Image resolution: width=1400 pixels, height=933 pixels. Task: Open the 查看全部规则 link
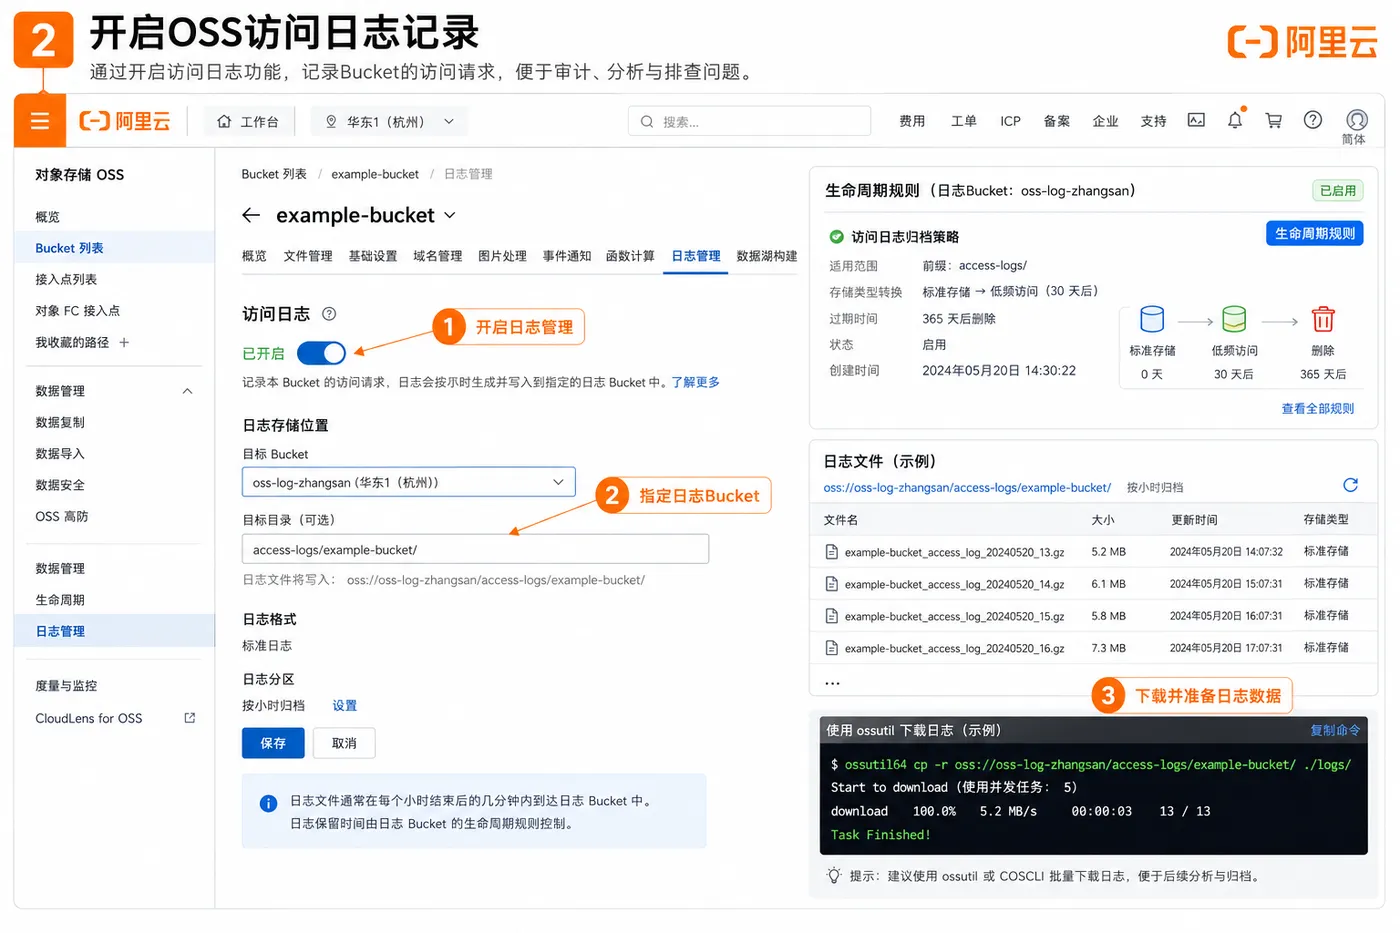coord(1318,408)
